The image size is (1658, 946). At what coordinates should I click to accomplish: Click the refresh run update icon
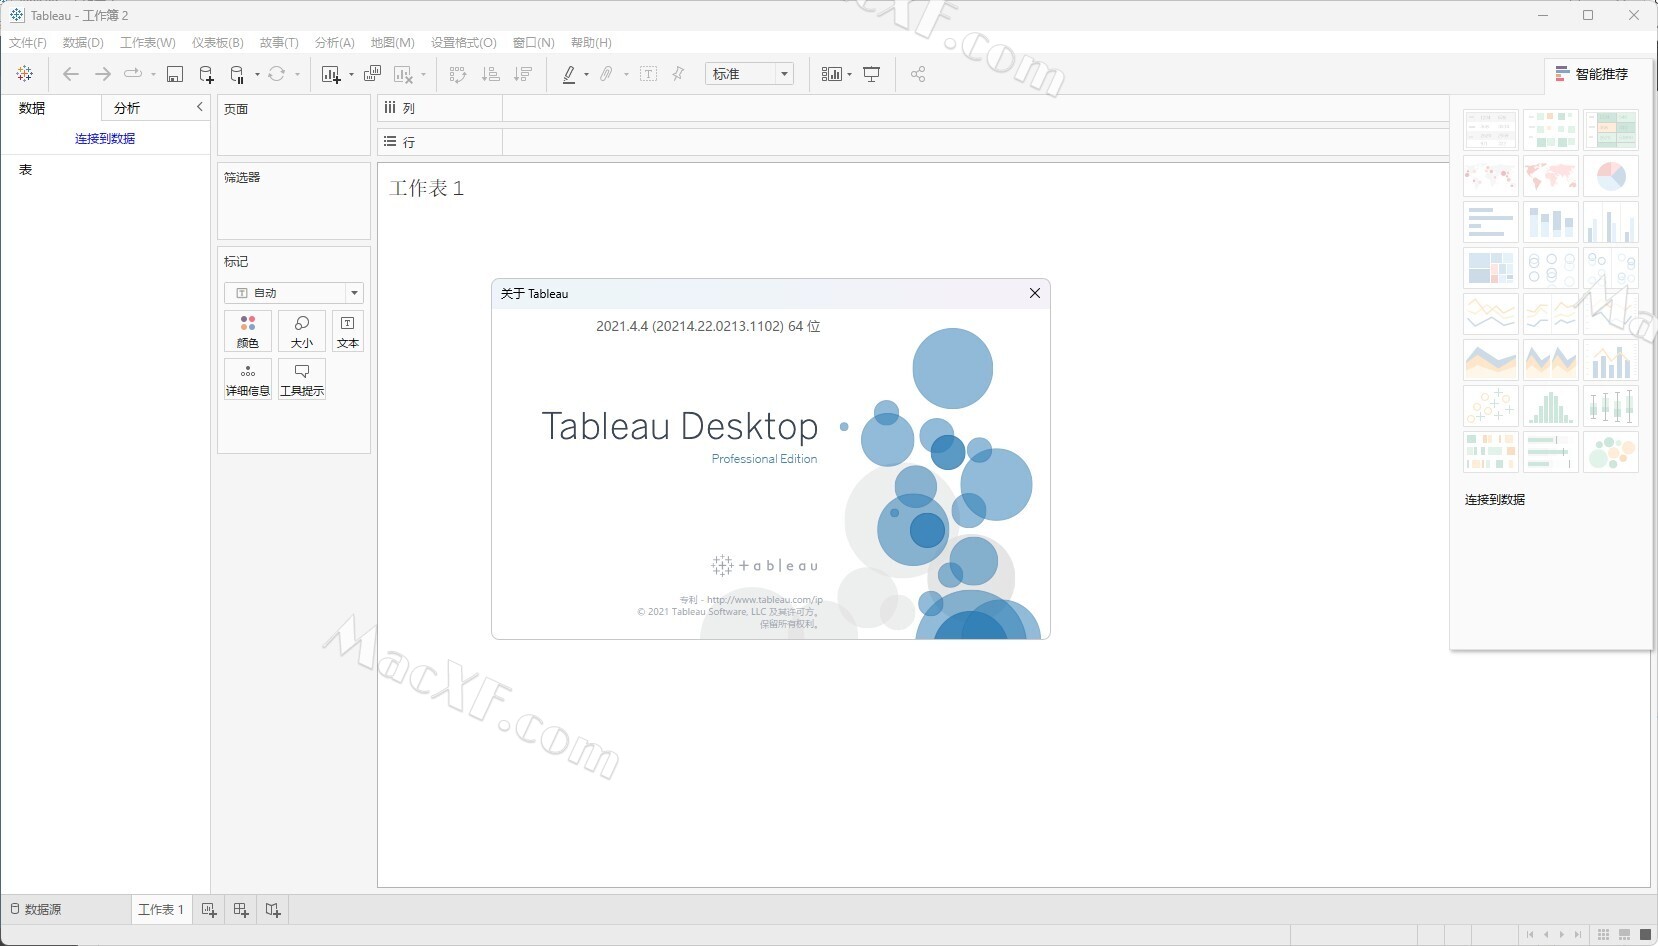[x=277, y=74]
